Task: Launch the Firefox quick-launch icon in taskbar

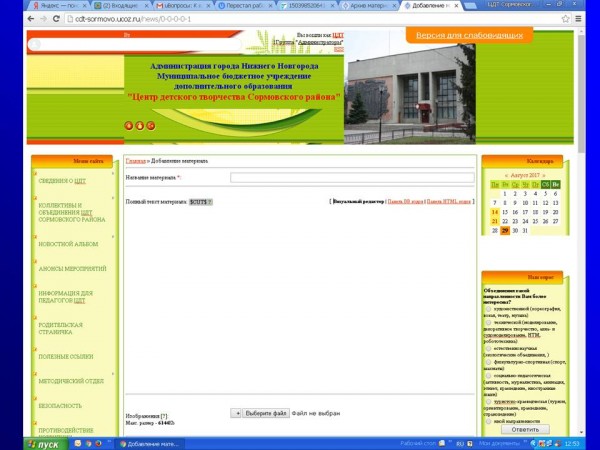Action: pos(98,443)
